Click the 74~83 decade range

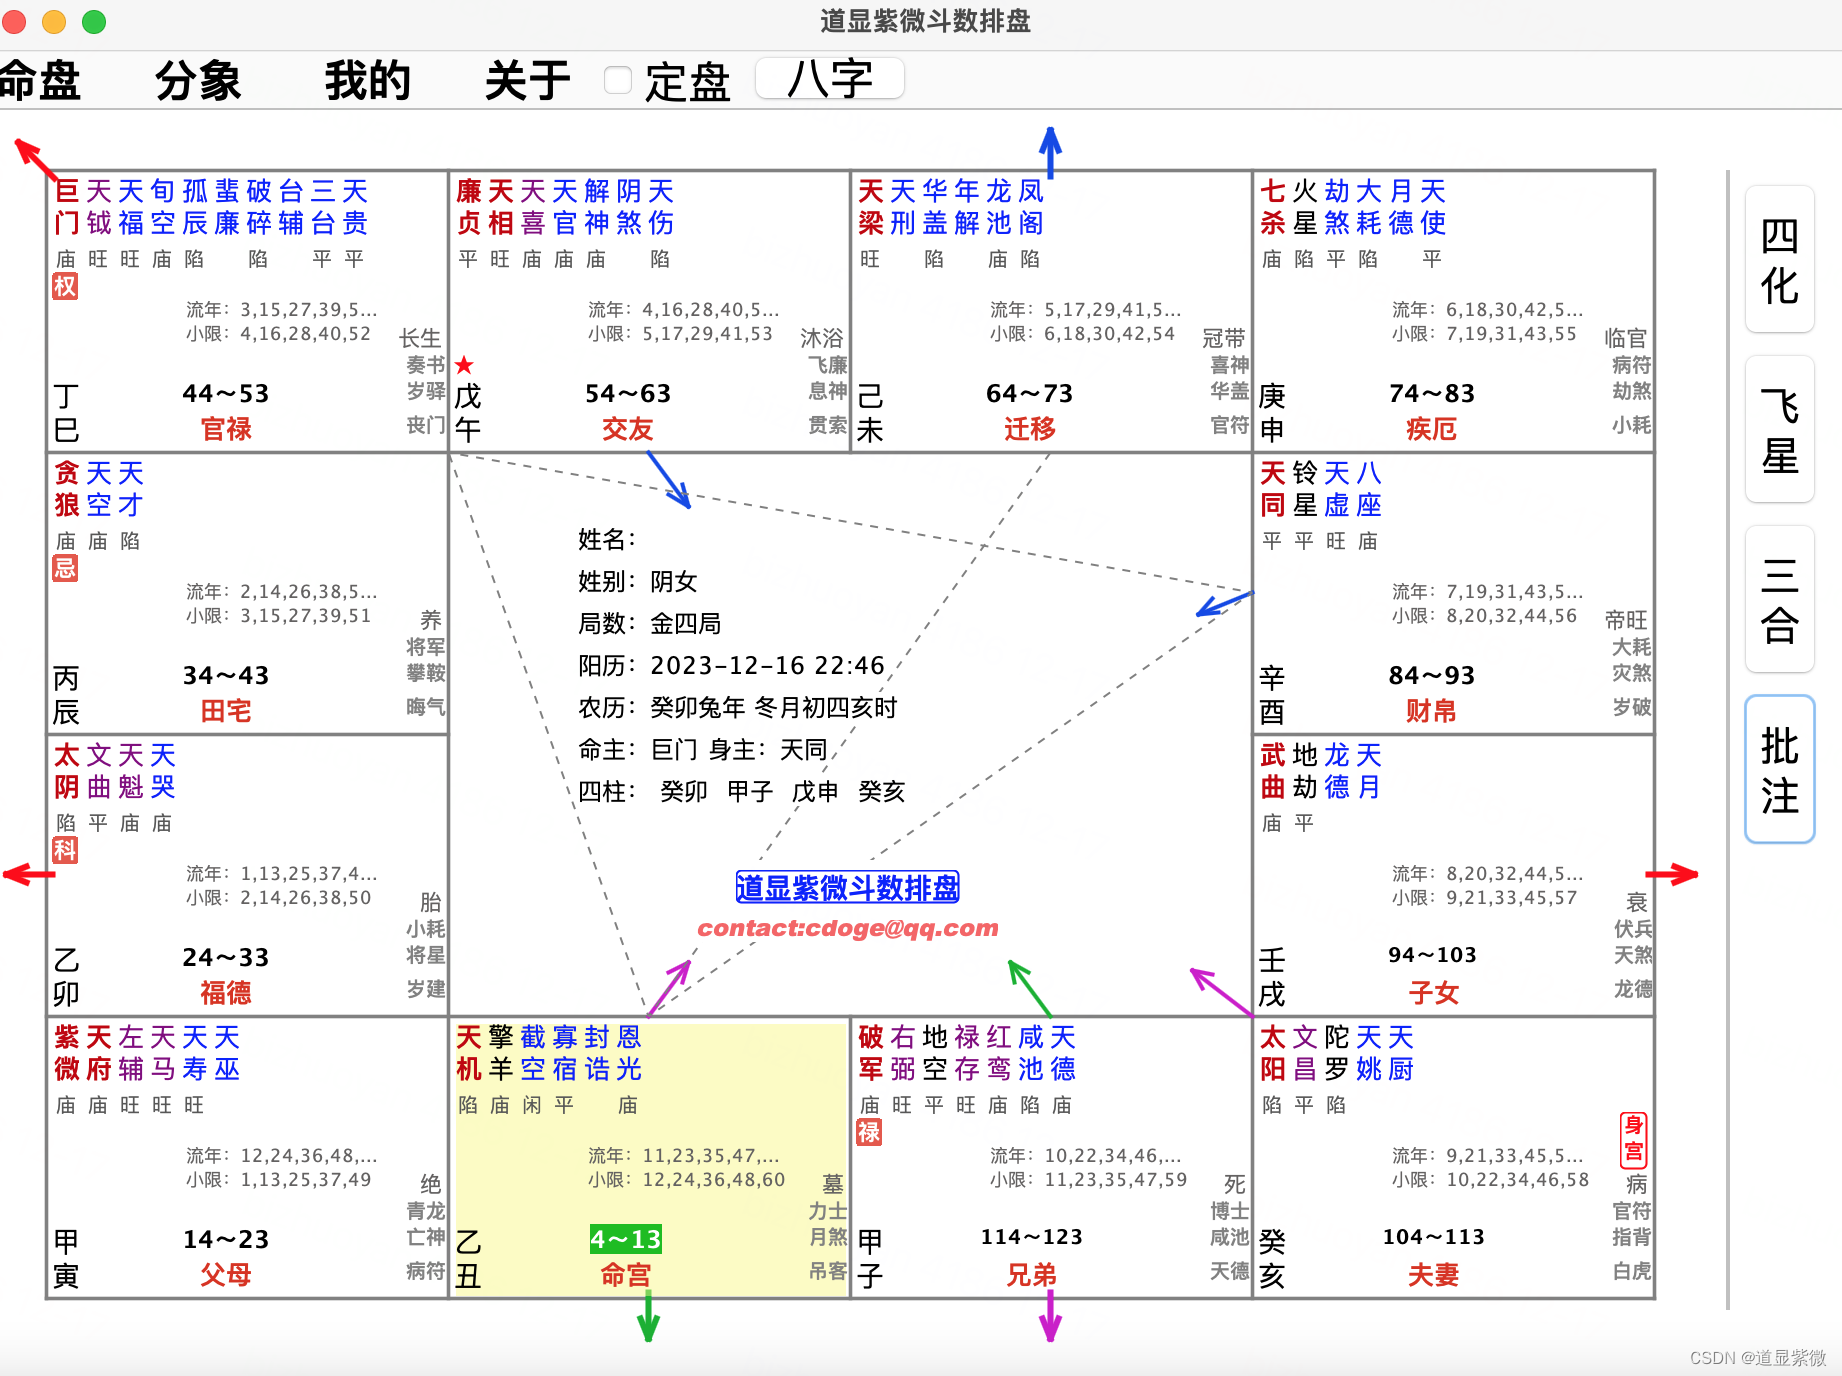(x=1432, y=394)
